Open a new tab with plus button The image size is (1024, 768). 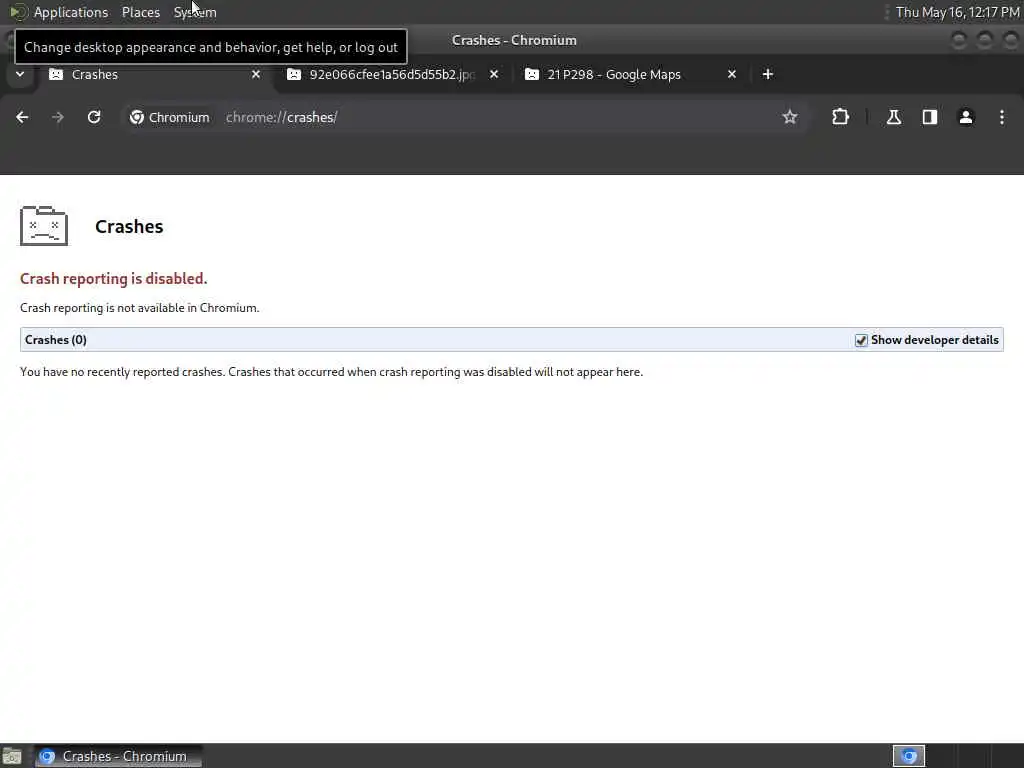767,74
